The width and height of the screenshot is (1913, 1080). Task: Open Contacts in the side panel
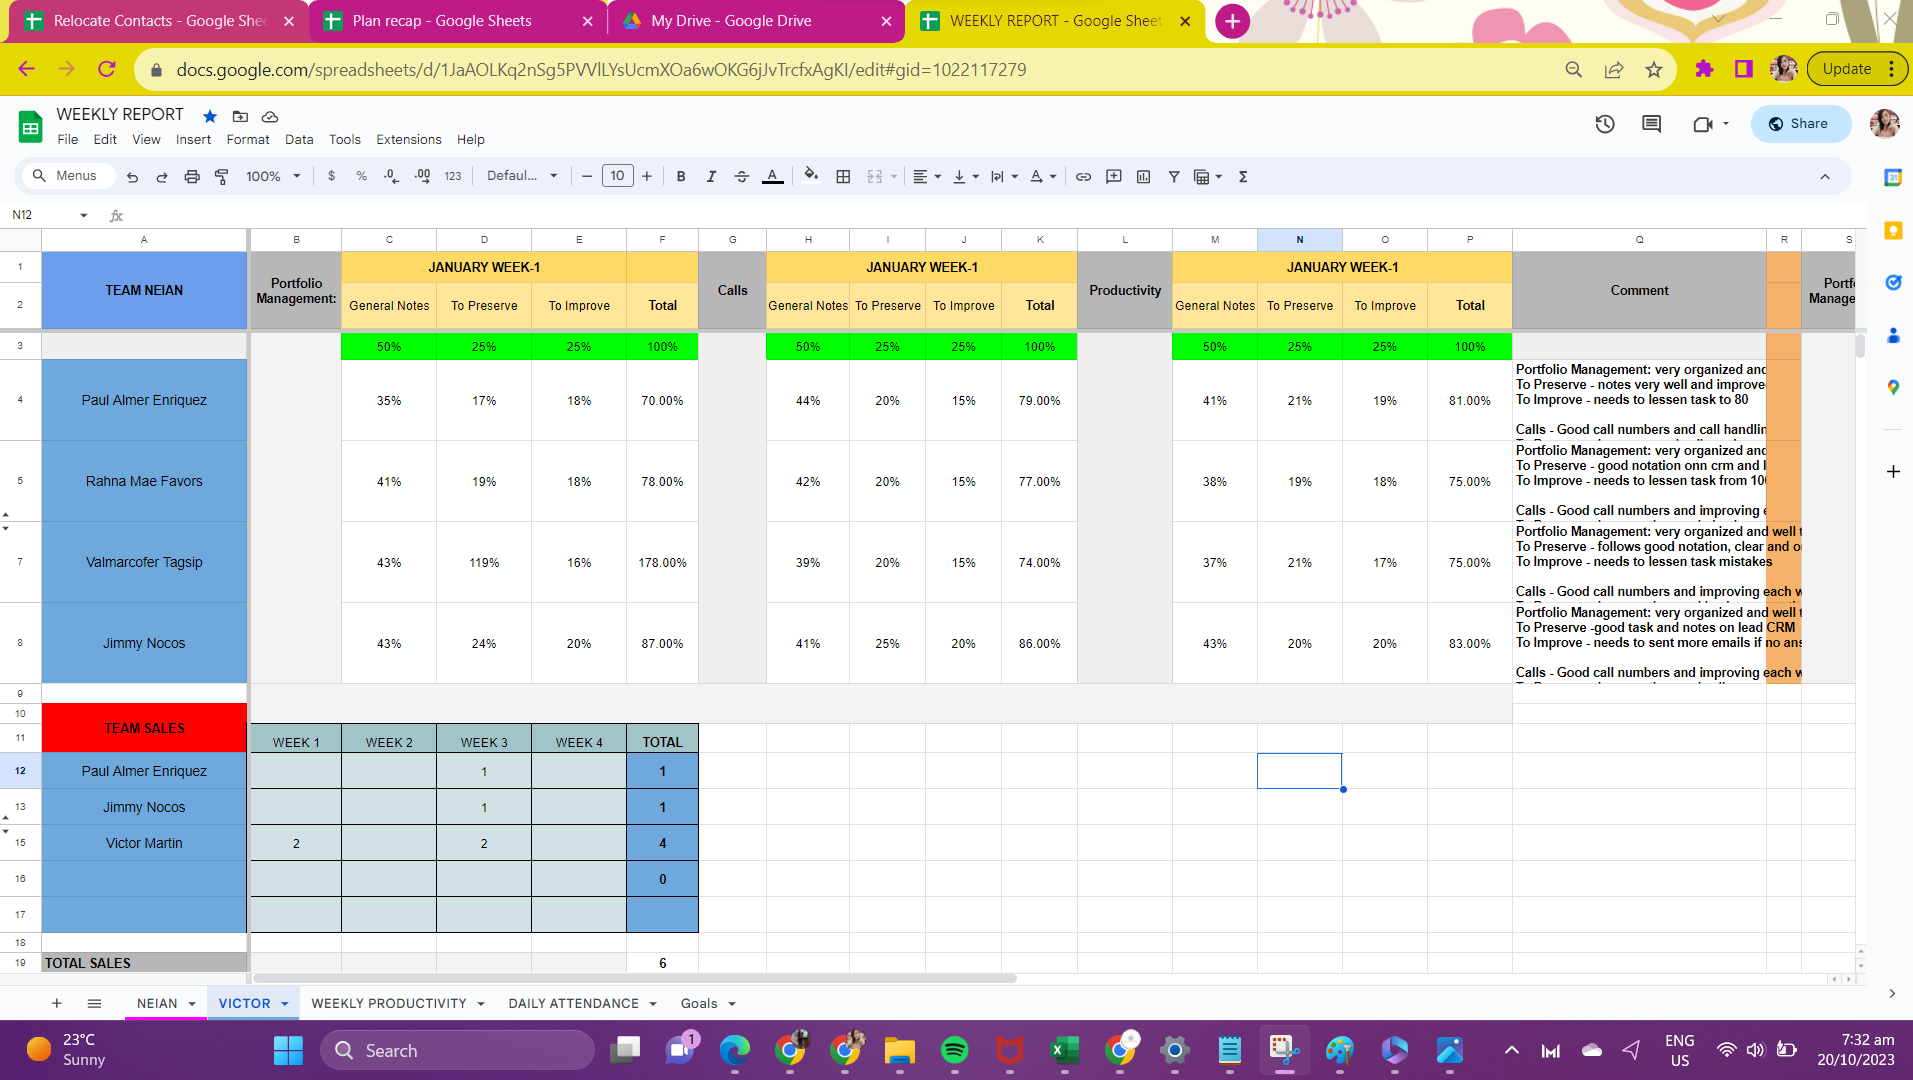tap(1892, 335)
